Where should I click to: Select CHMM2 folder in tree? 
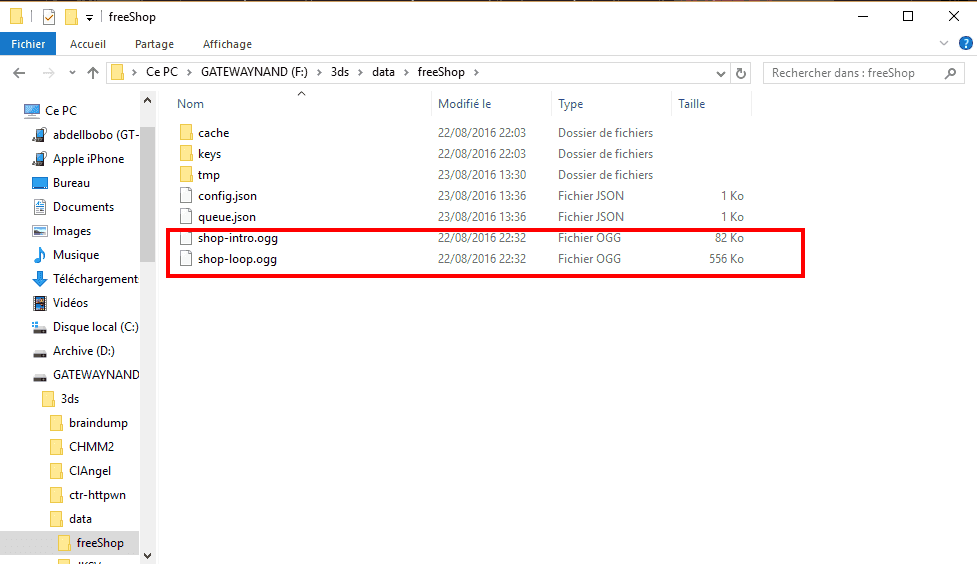point(91,447)
